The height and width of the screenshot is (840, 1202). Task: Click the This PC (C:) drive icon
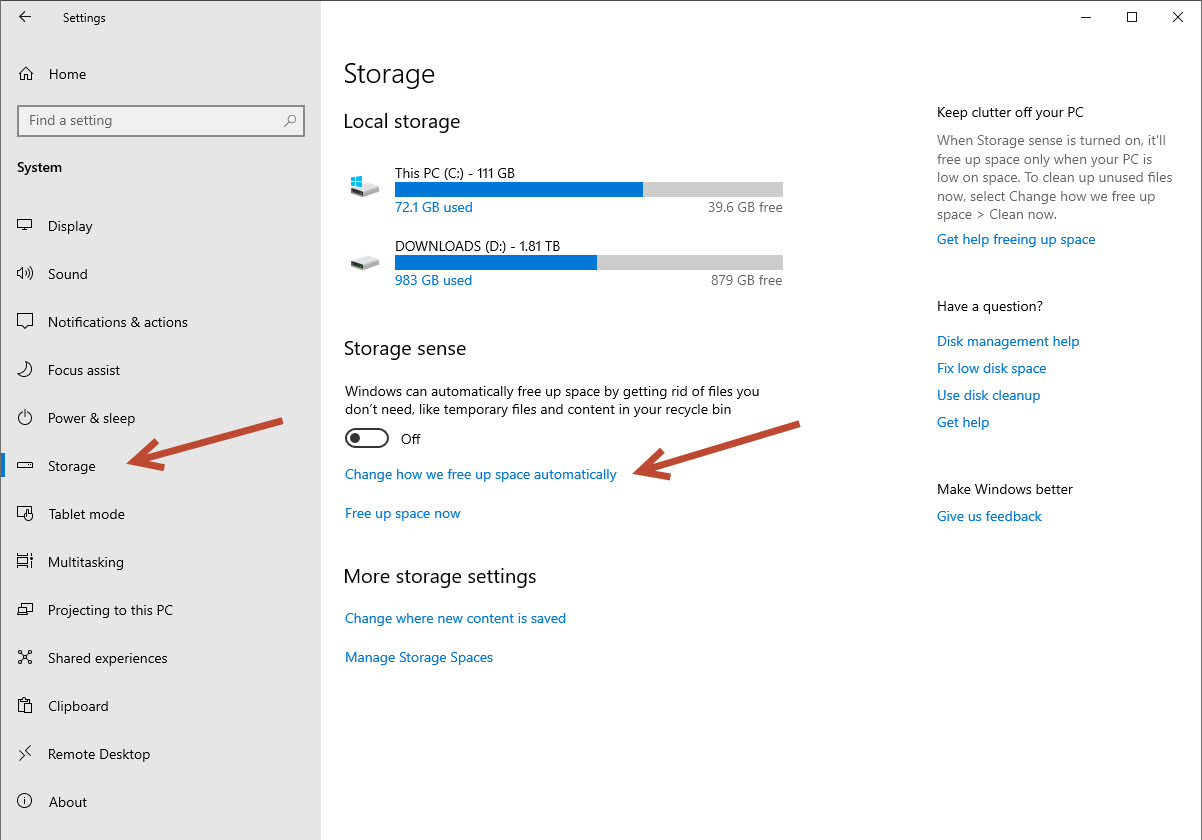coord(365,187)
